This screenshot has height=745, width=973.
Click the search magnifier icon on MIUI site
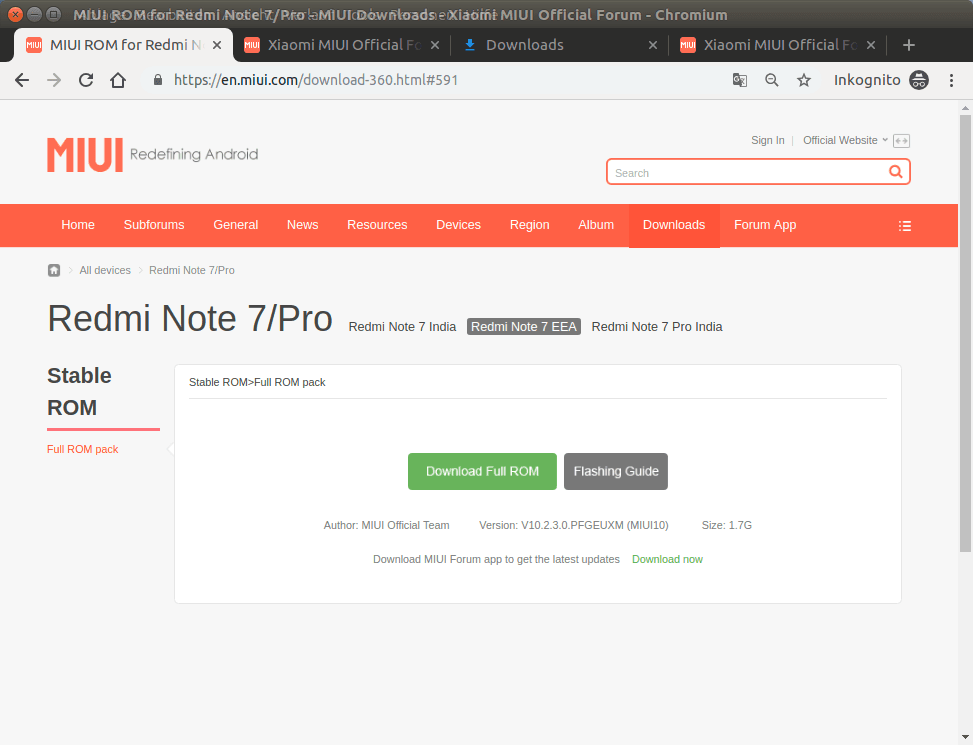(895, 171)
